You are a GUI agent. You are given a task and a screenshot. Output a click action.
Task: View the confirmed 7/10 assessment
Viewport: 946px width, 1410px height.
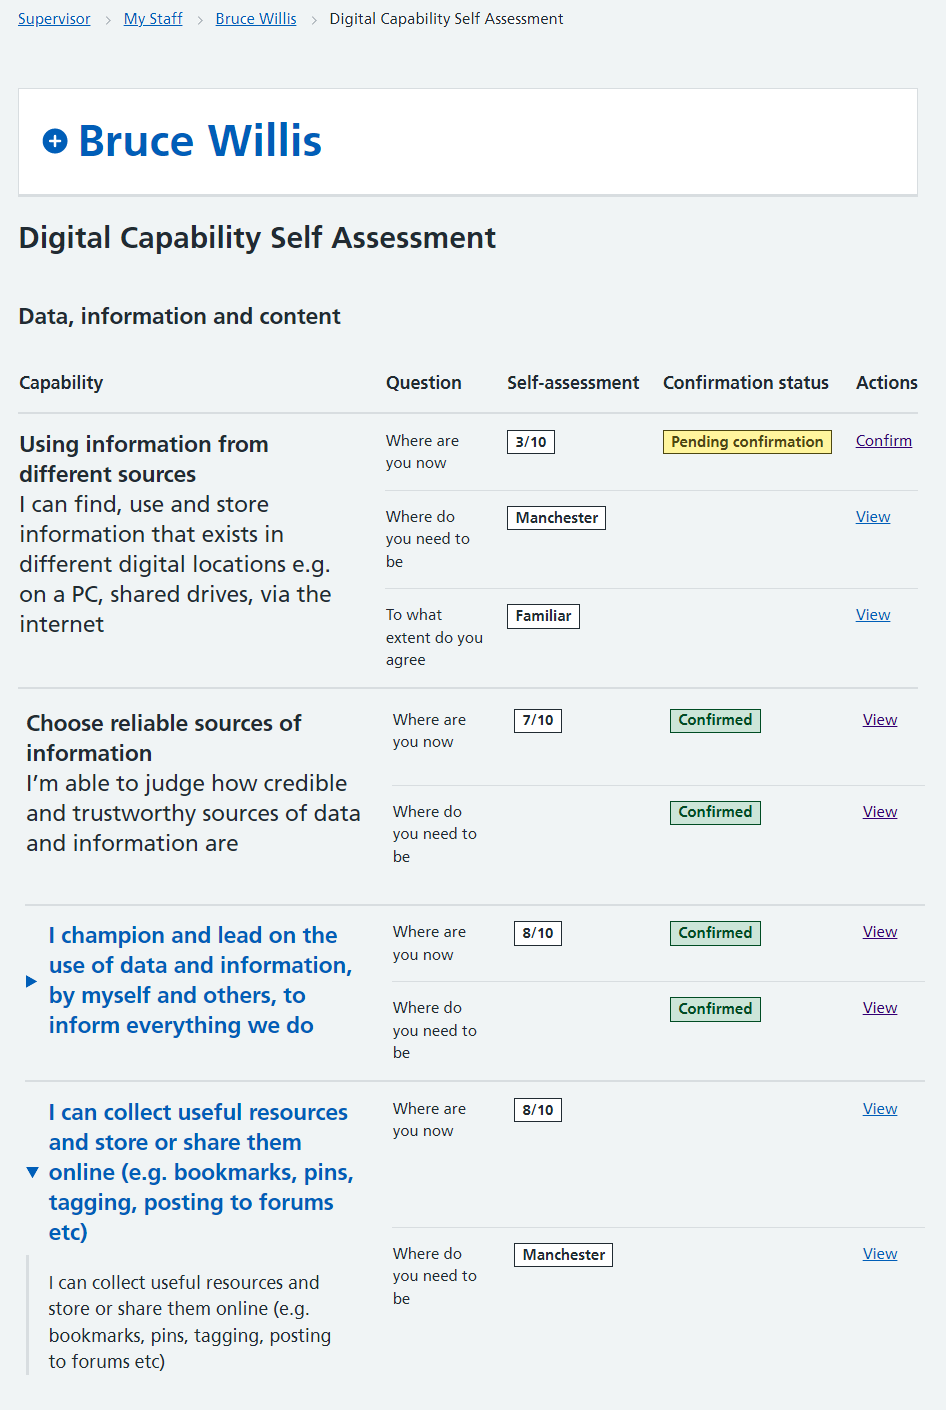880,720
